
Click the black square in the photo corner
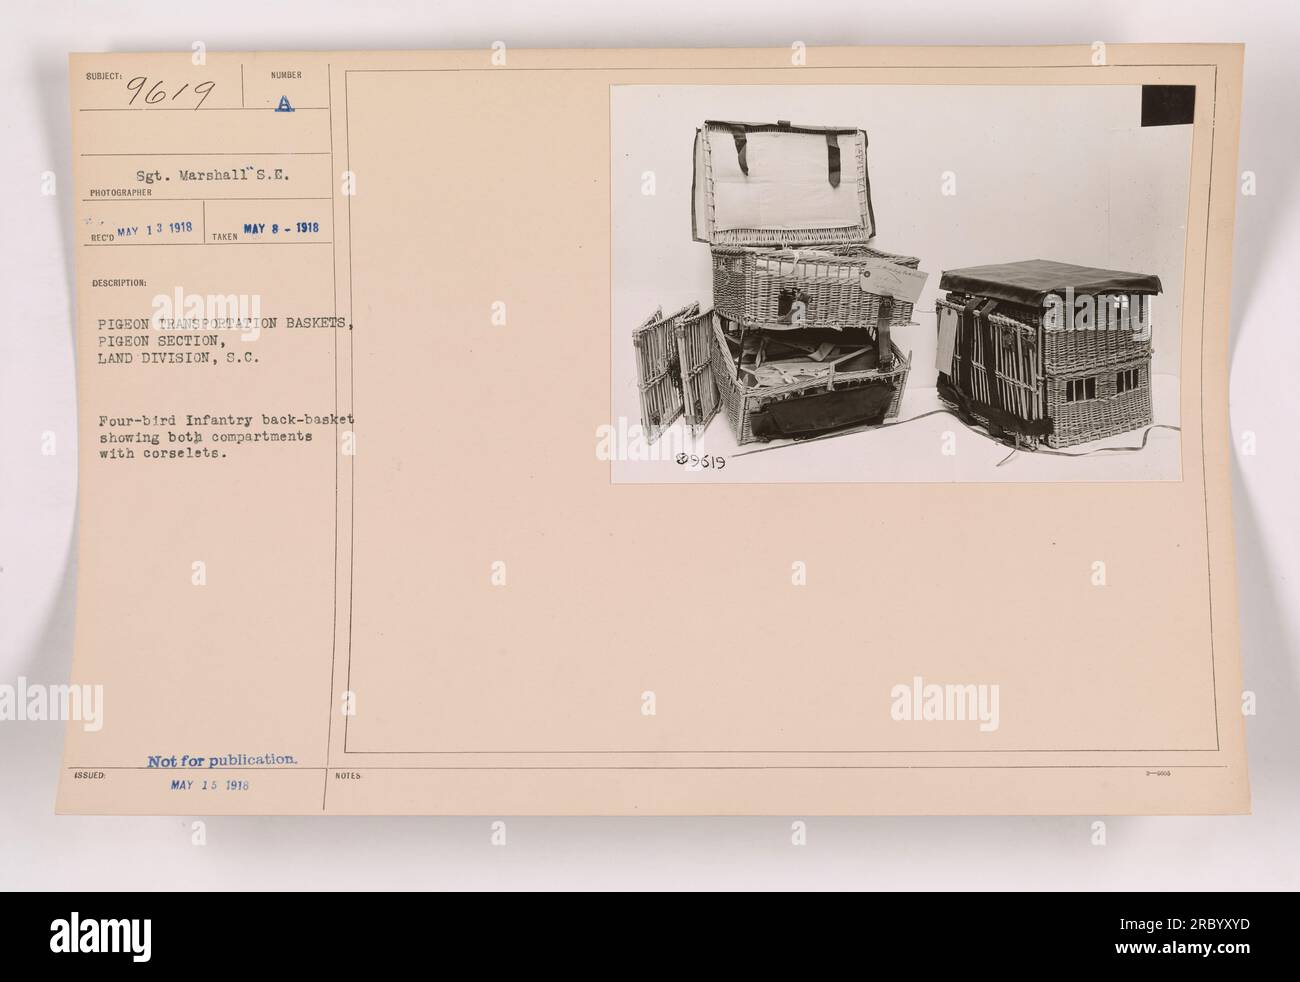coord(1168,107)
